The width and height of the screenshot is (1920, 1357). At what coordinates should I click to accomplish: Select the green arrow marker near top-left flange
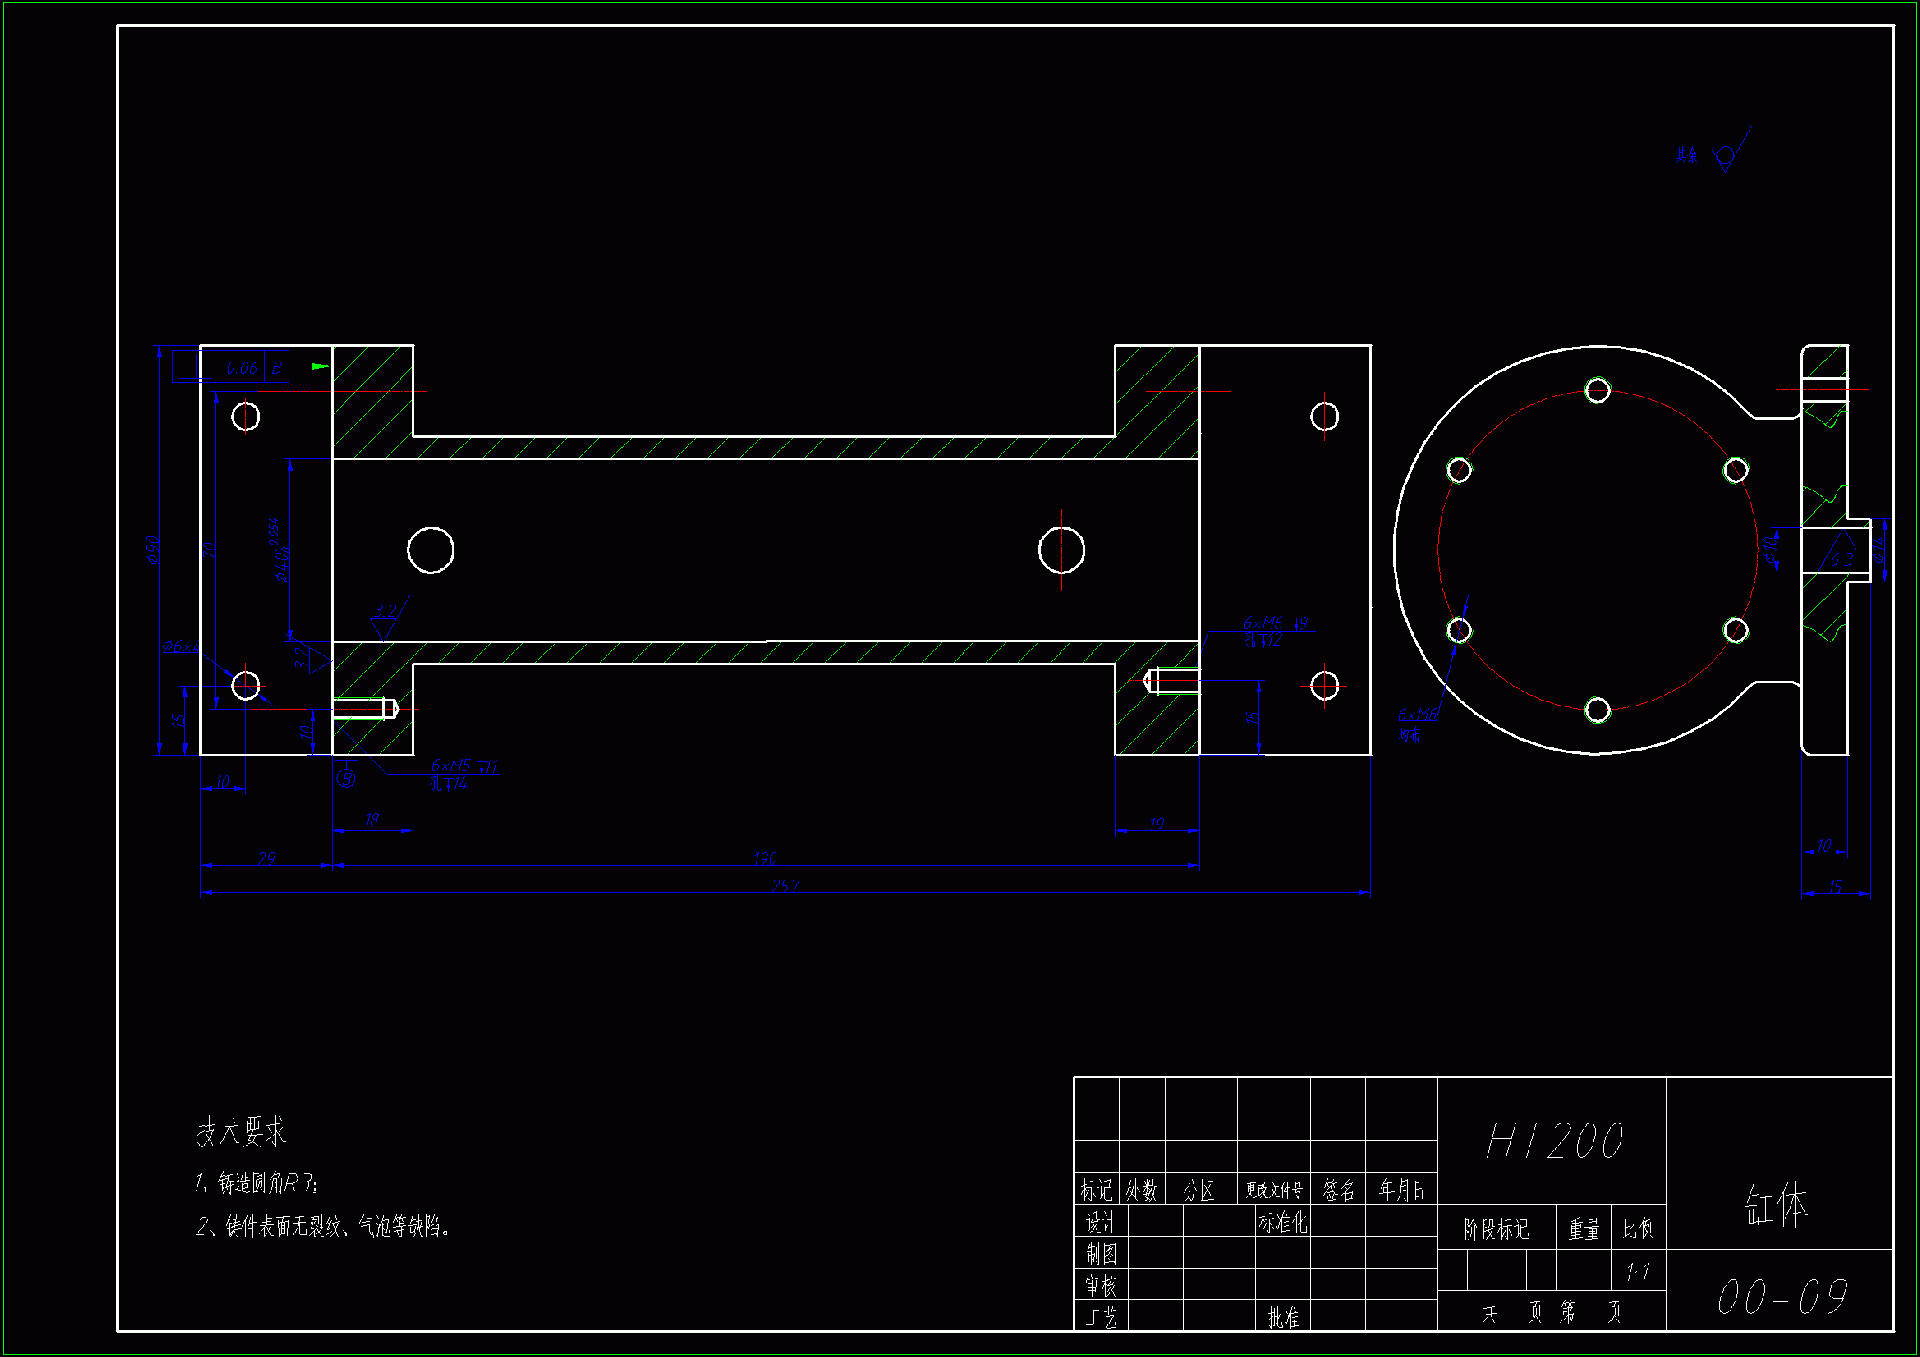319,366
